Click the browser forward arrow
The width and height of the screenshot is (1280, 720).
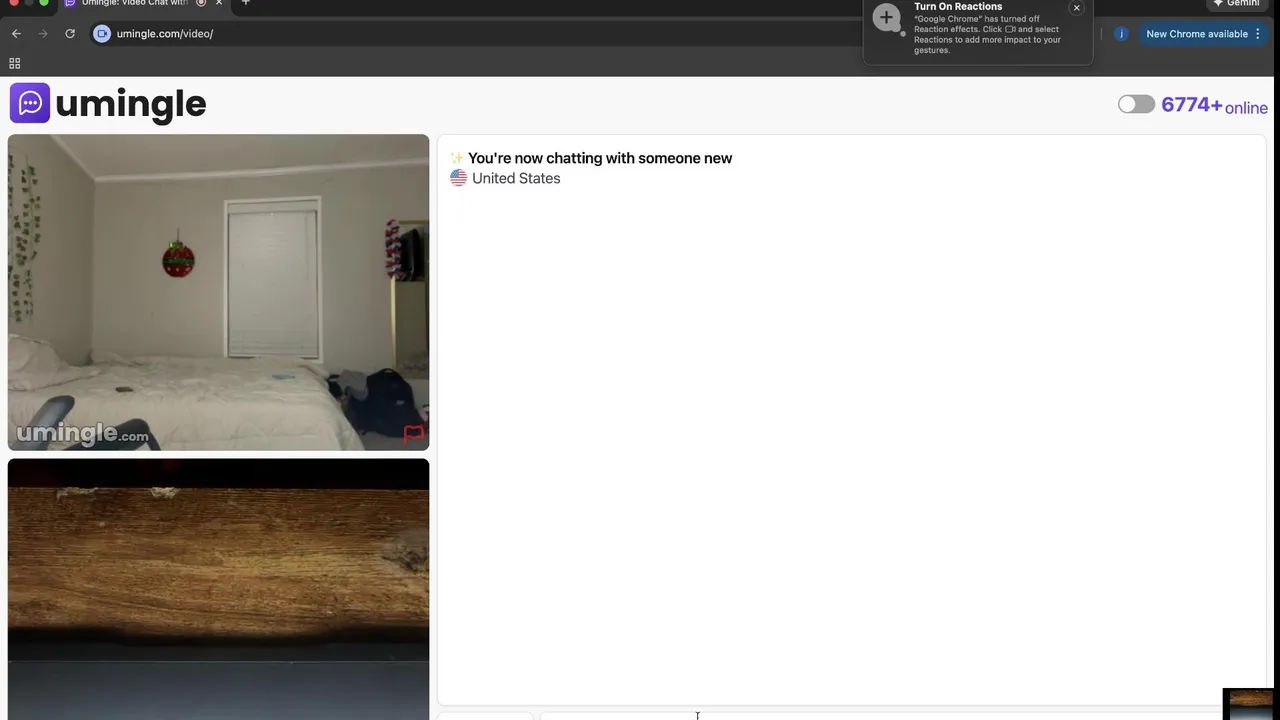pos(43,33)
